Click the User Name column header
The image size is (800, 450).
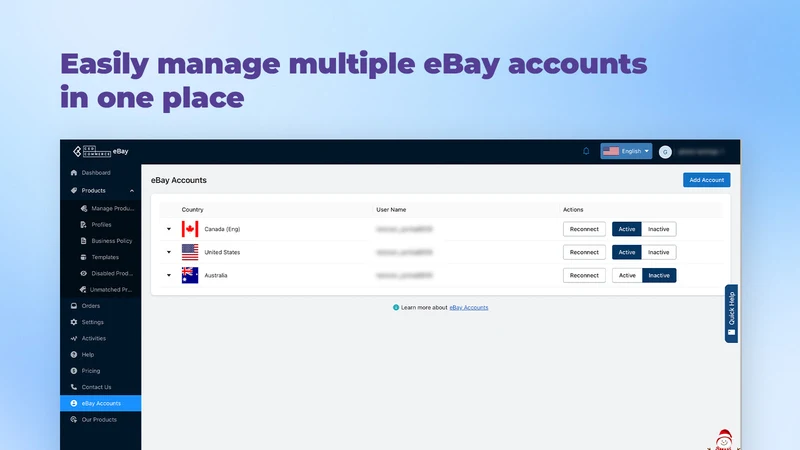pos(391,210)
